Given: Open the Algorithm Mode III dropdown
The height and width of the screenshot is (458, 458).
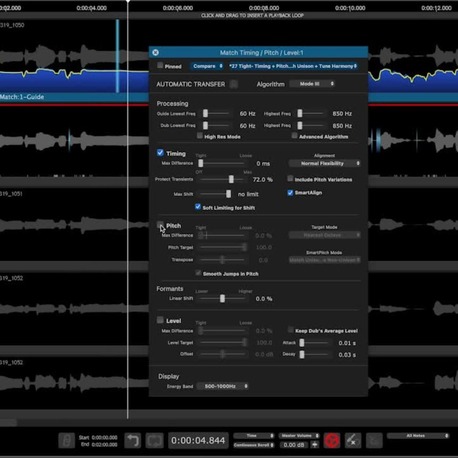Looking at the screenshot, I should (312, 84).
